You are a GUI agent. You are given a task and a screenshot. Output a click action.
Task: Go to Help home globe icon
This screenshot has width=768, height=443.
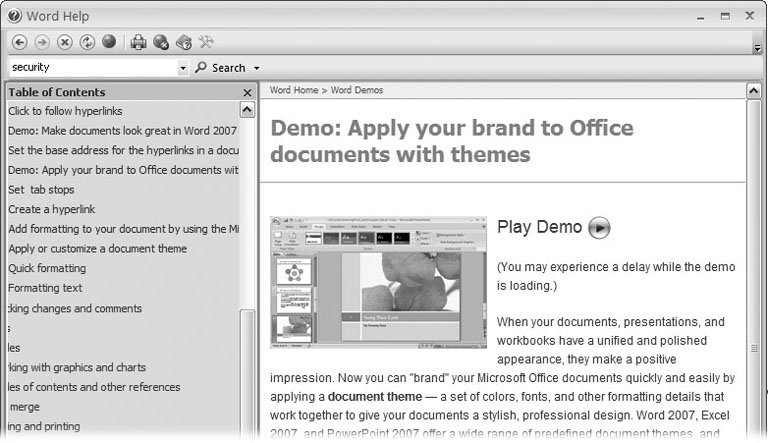(109, 42)
